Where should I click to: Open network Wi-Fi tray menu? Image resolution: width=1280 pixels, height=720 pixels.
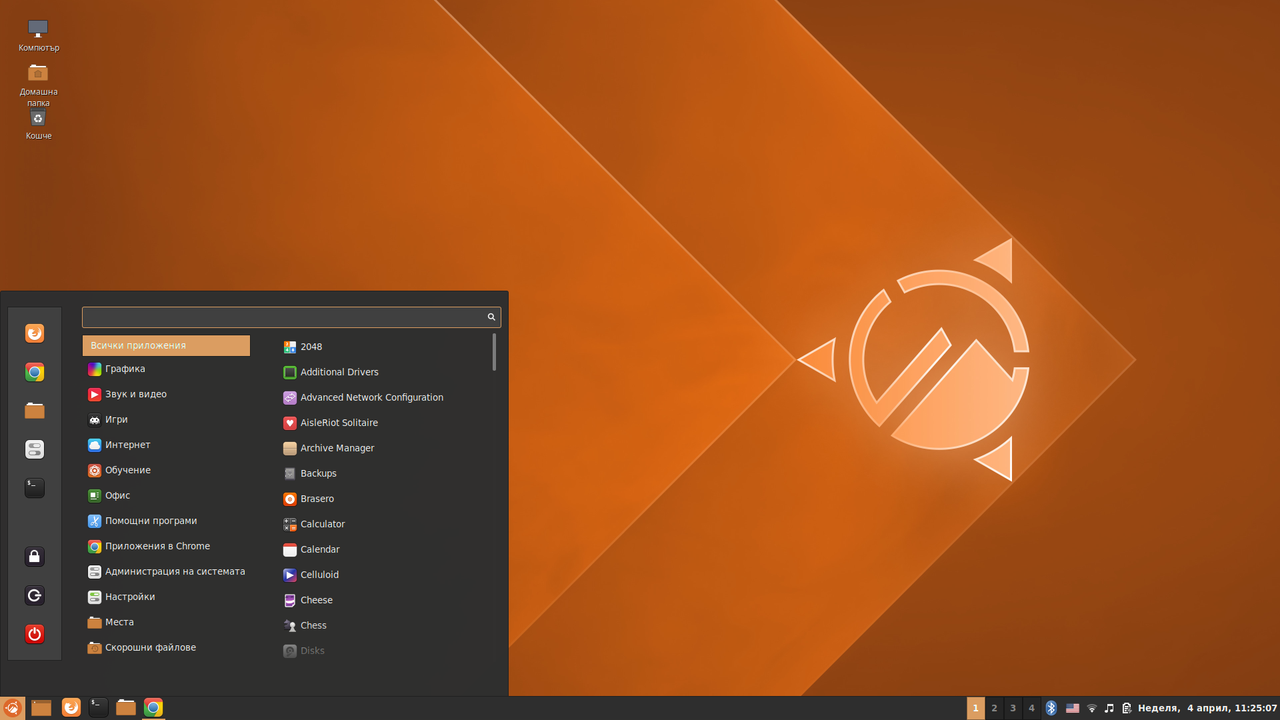[1092, 708]
